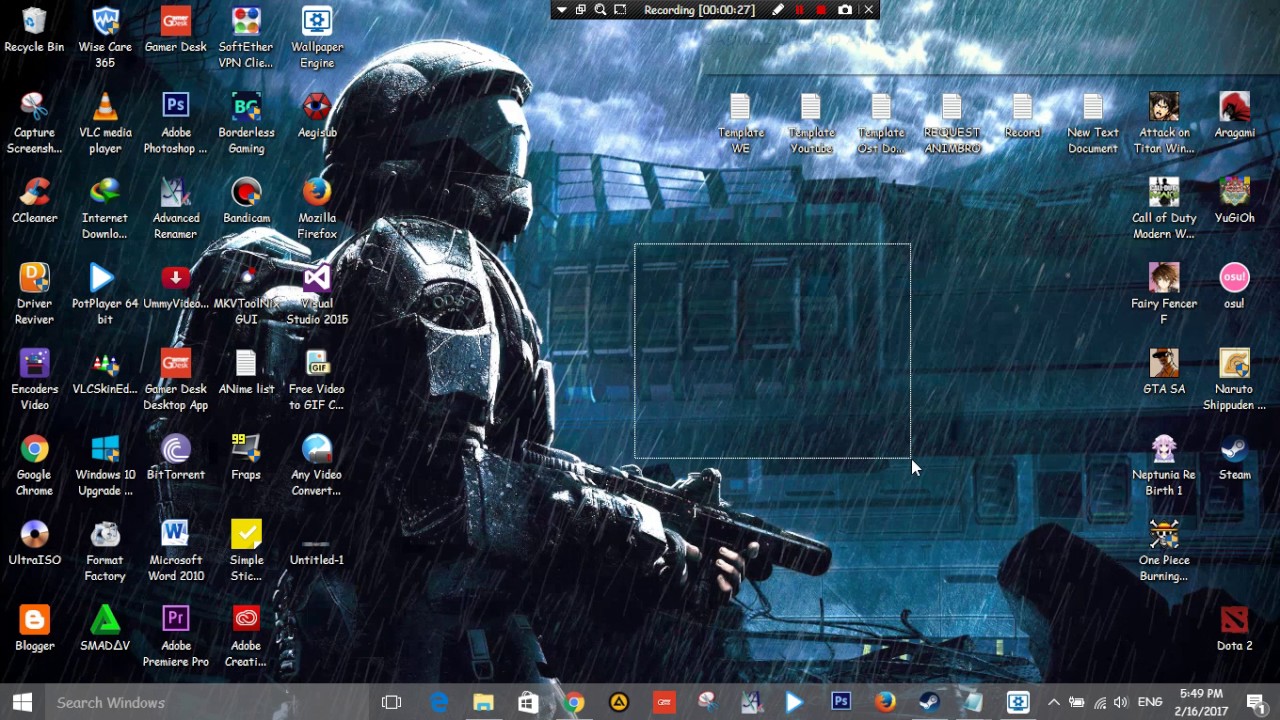Select the GTA SA desktop icon
The width and height of the screenshot is (1280, 720).
[1164, 371]
